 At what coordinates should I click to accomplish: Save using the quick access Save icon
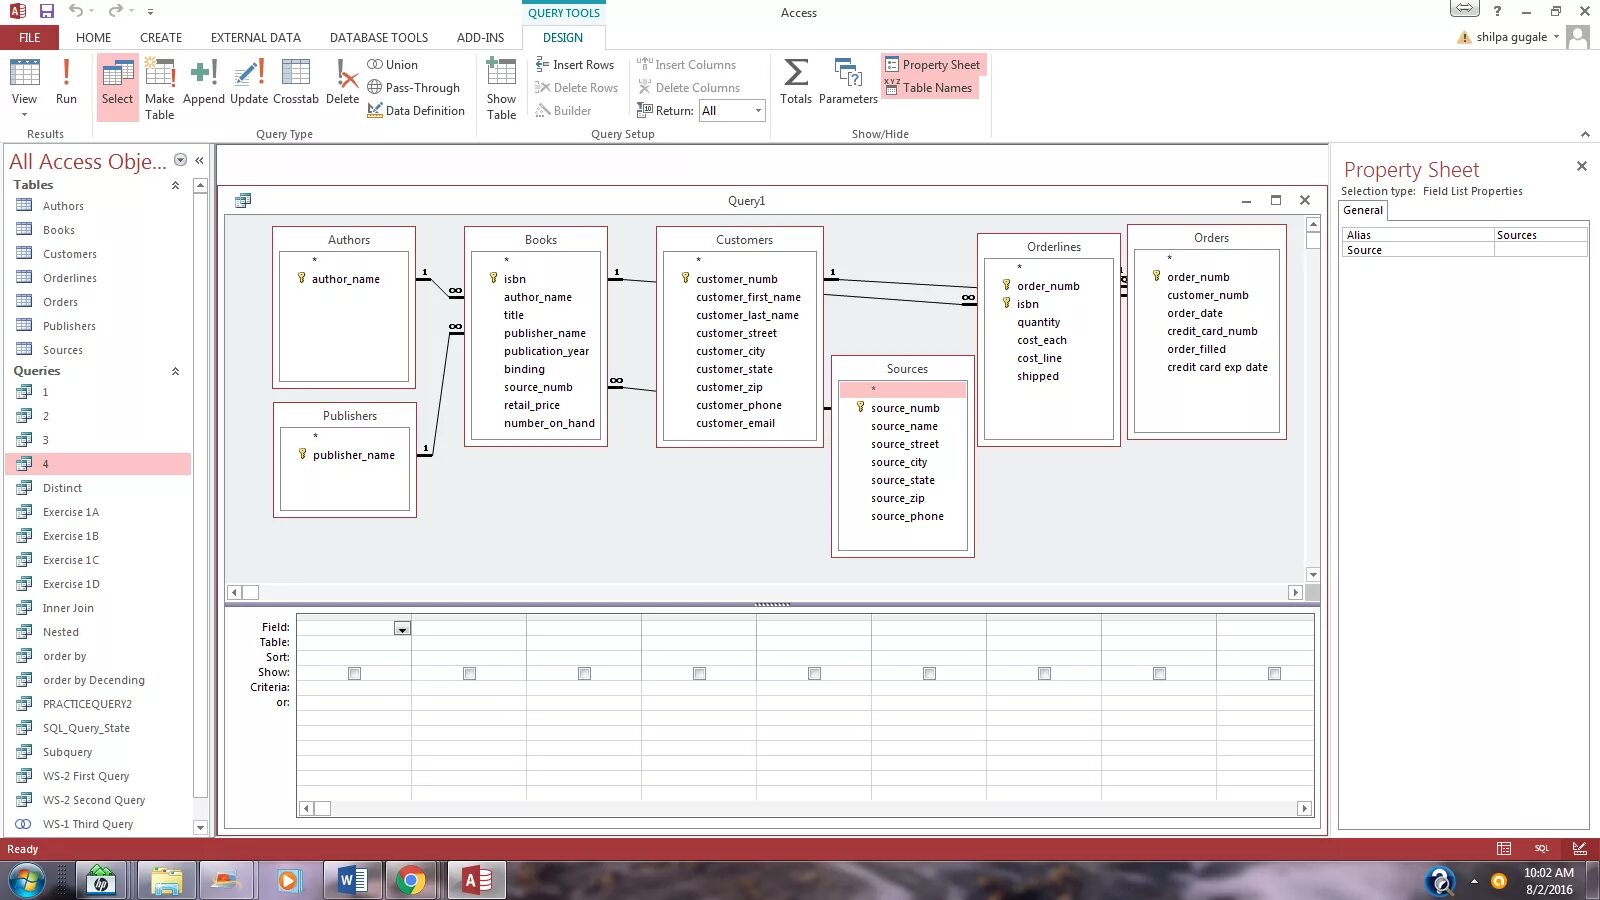47,11
